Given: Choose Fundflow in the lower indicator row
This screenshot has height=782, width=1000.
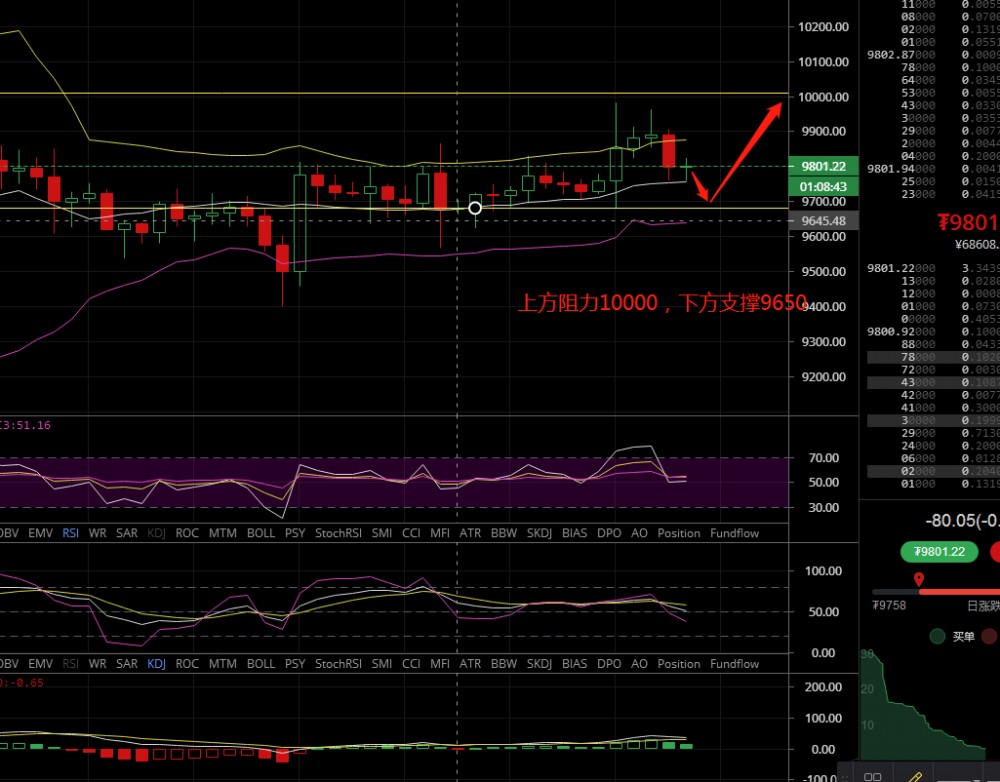Looking at the screenshot, I should [x=734, y=663].
